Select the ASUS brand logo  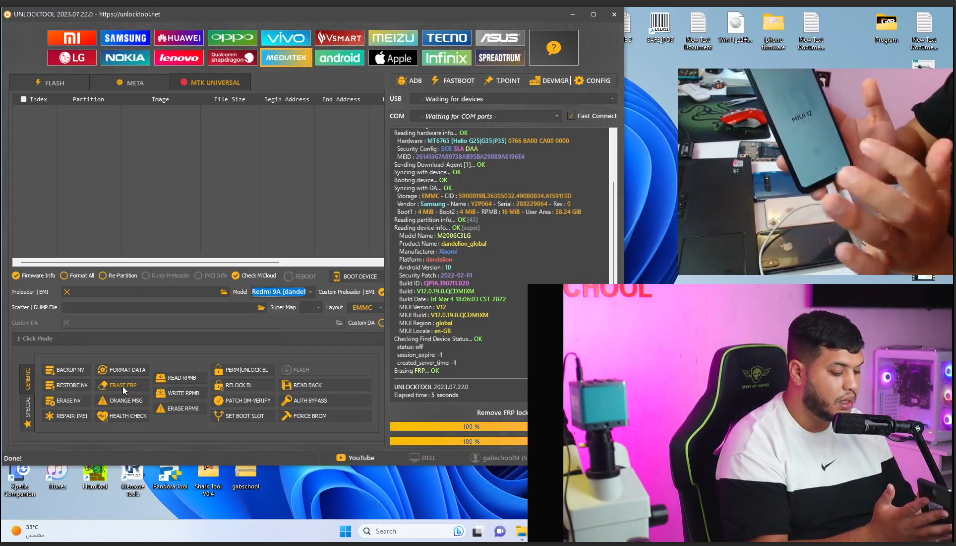[x=500, y=38]
